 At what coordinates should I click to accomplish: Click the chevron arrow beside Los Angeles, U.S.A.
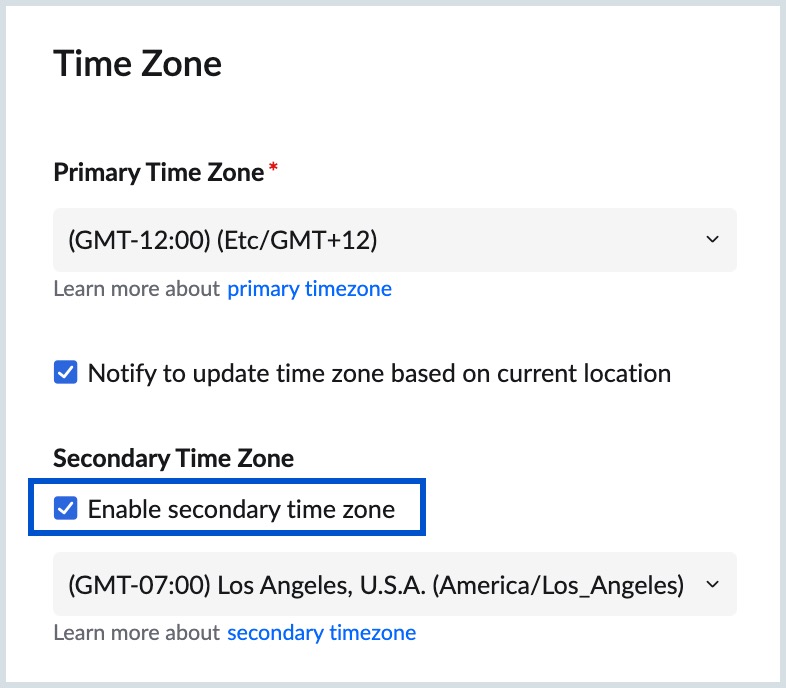click(712, 584)
